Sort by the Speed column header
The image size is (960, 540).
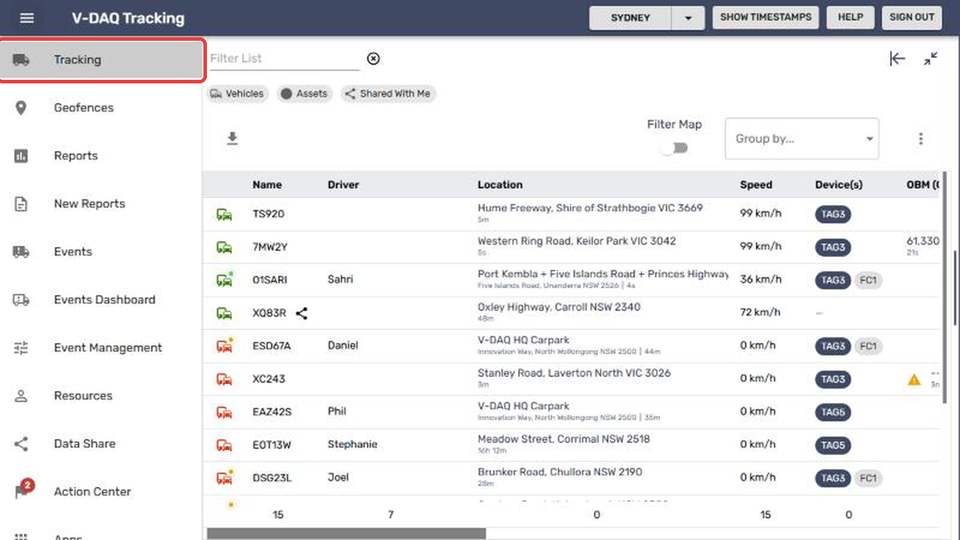756,185
